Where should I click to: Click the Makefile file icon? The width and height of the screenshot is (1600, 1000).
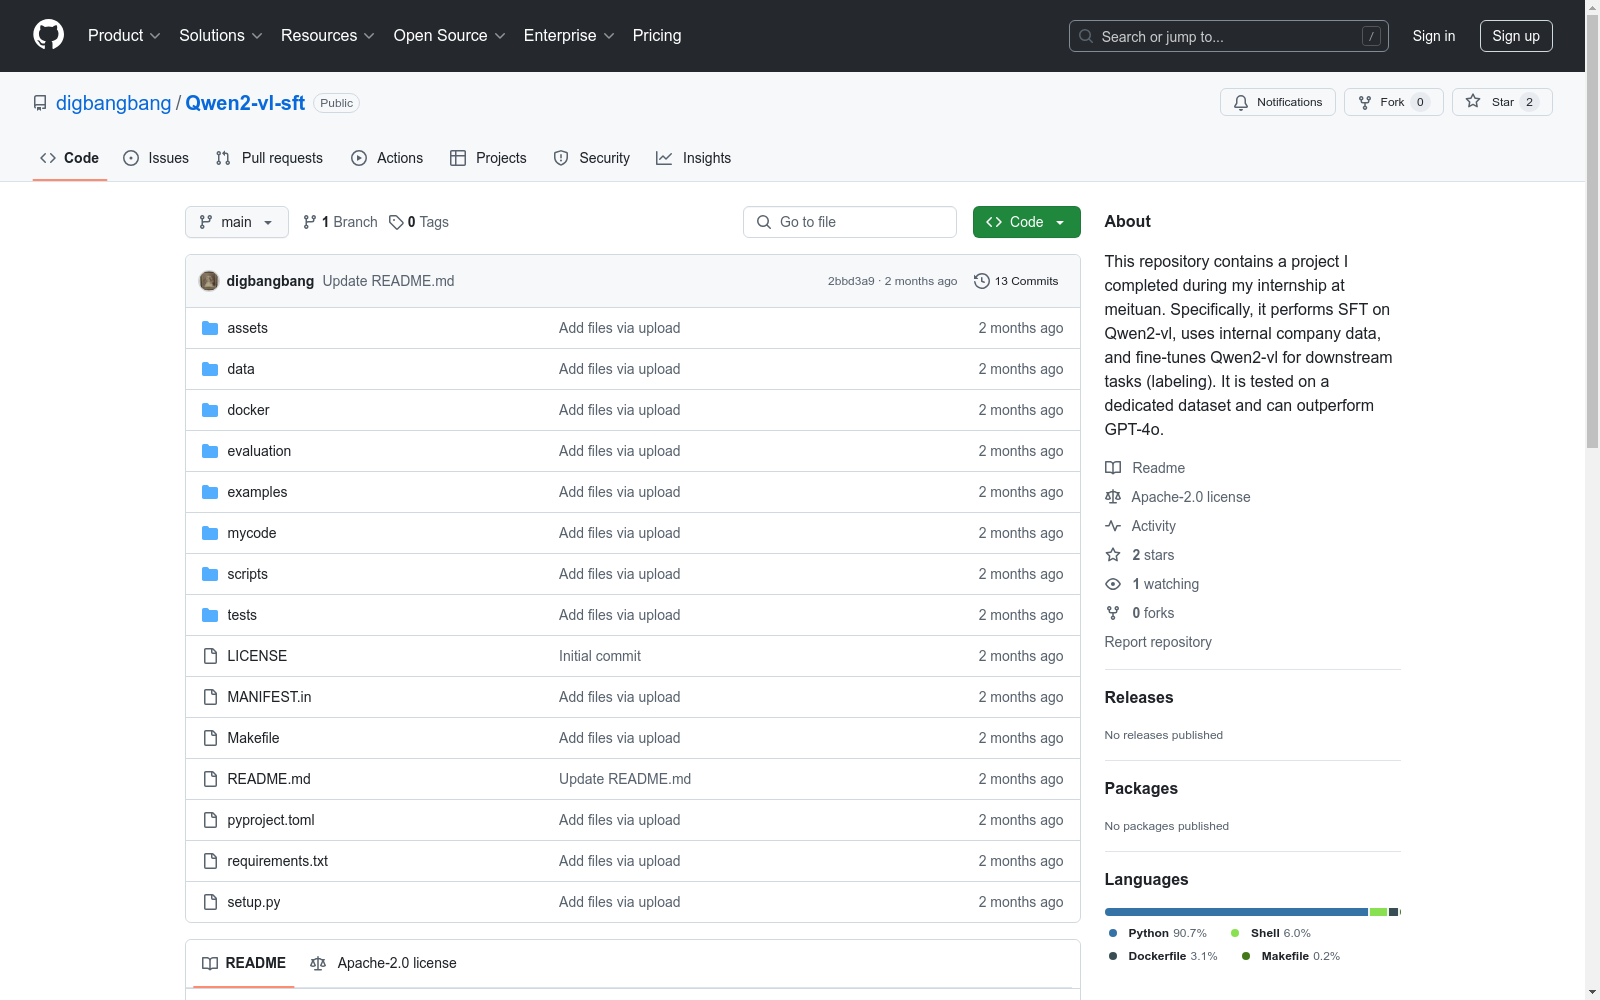pos(210,738)
